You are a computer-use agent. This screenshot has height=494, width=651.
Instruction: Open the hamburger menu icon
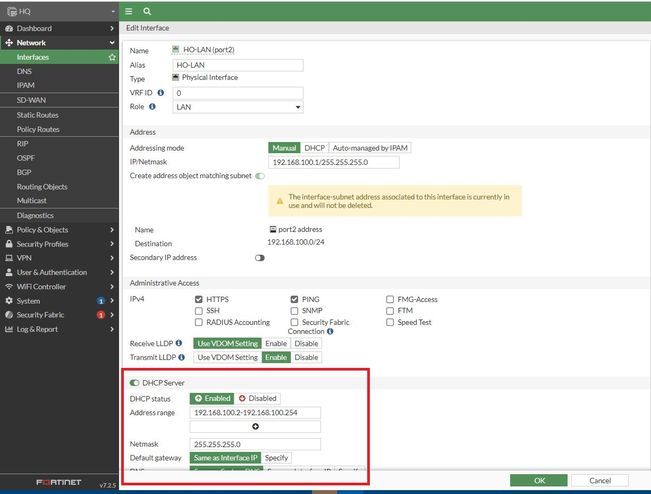tap(129, 11)
